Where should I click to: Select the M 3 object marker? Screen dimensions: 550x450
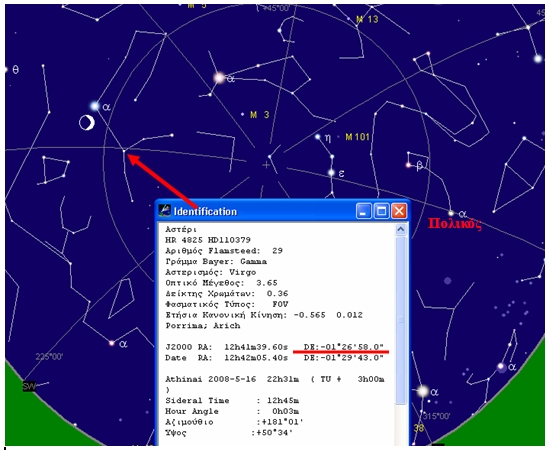tap(242, 114)
